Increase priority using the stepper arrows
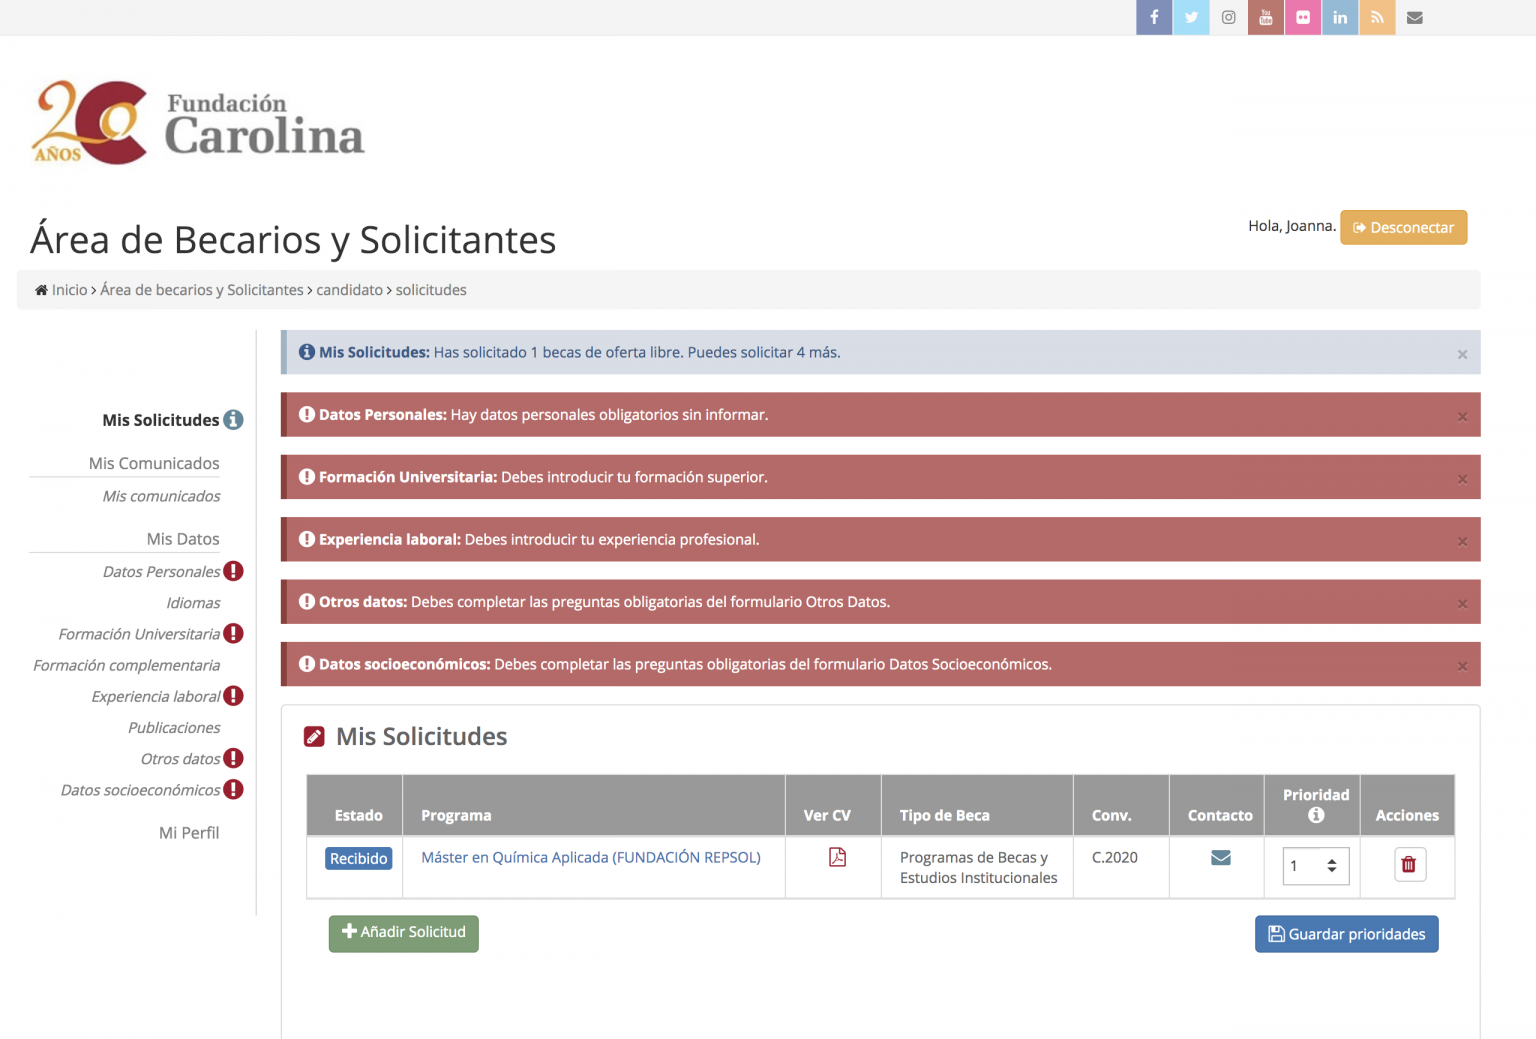Image resolution: width=1536 pixels, height=1039 pixels. (x=1331, y=860)
